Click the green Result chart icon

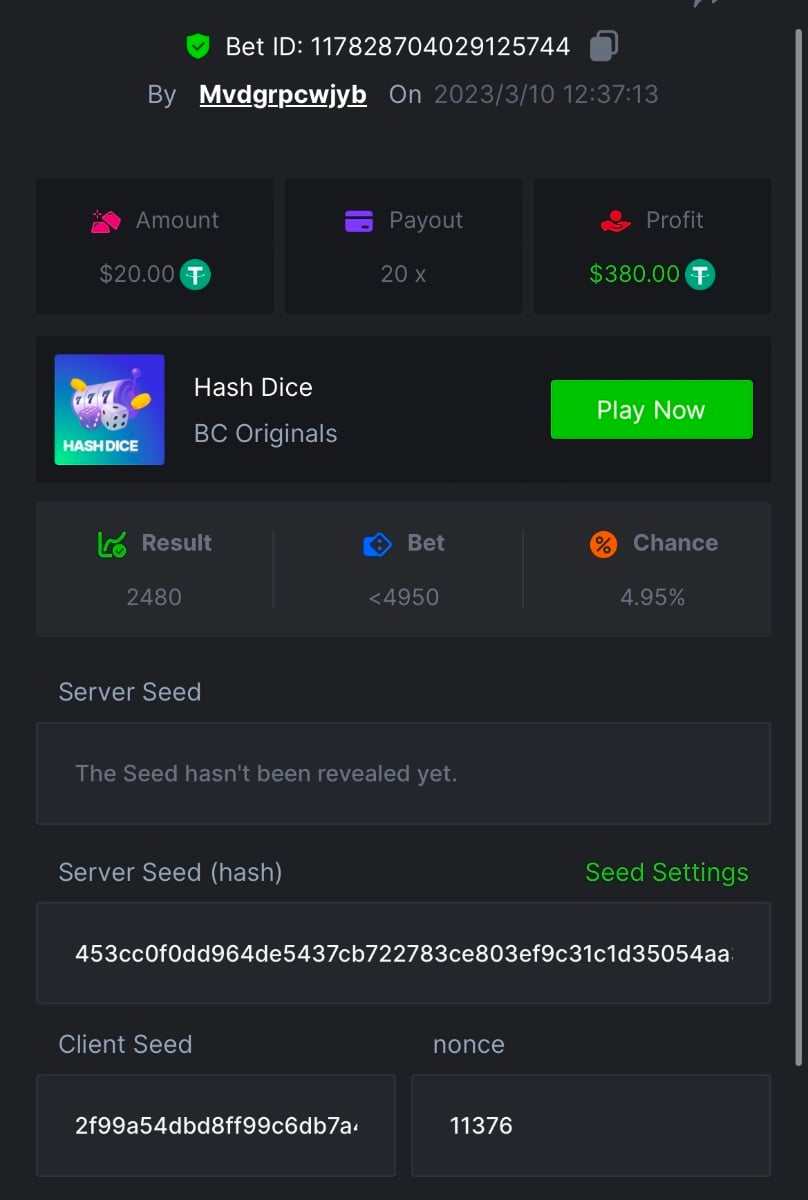tap(111, 544)
